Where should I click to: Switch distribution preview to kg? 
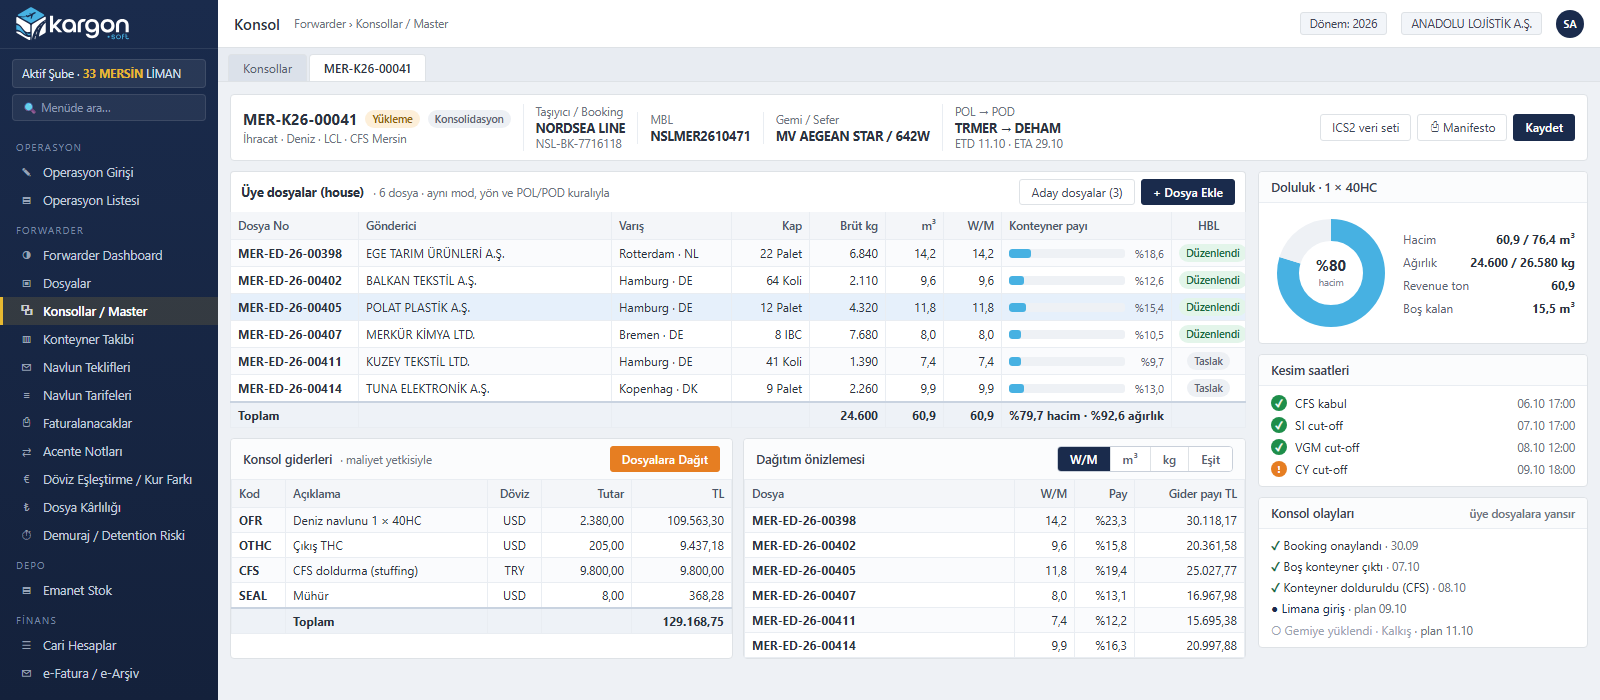point(1169,459)
